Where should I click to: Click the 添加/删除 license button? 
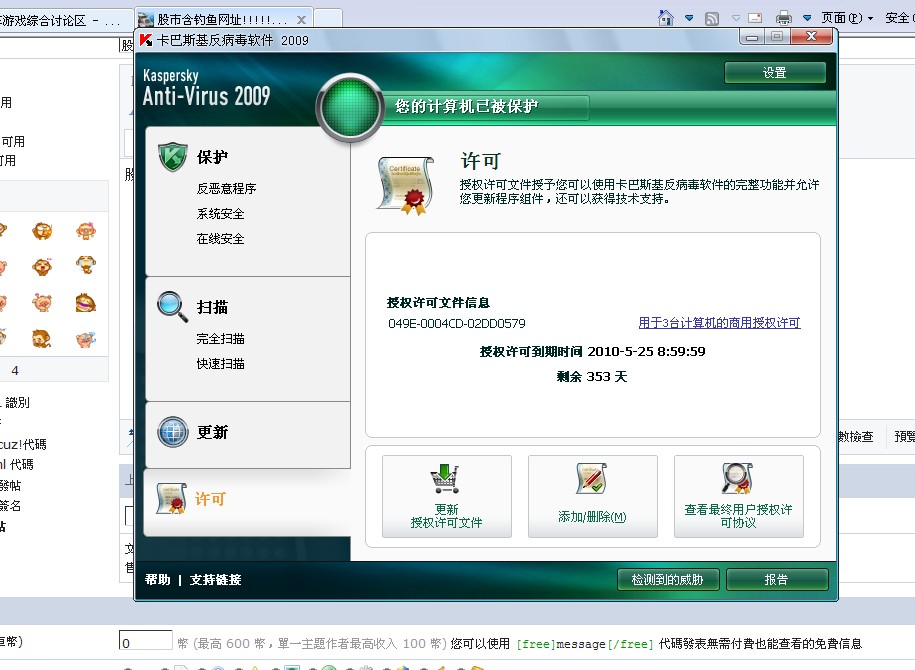tap(592, 497)
